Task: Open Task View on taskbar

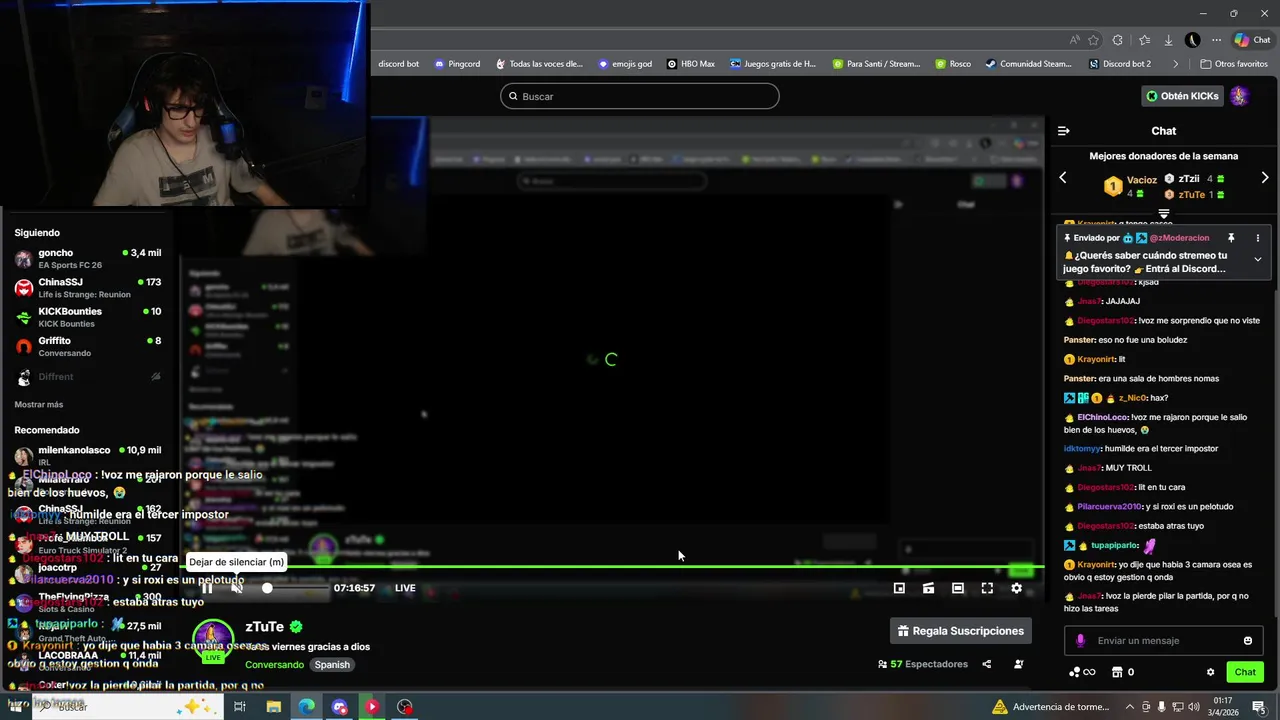Action: pos(240,707)
